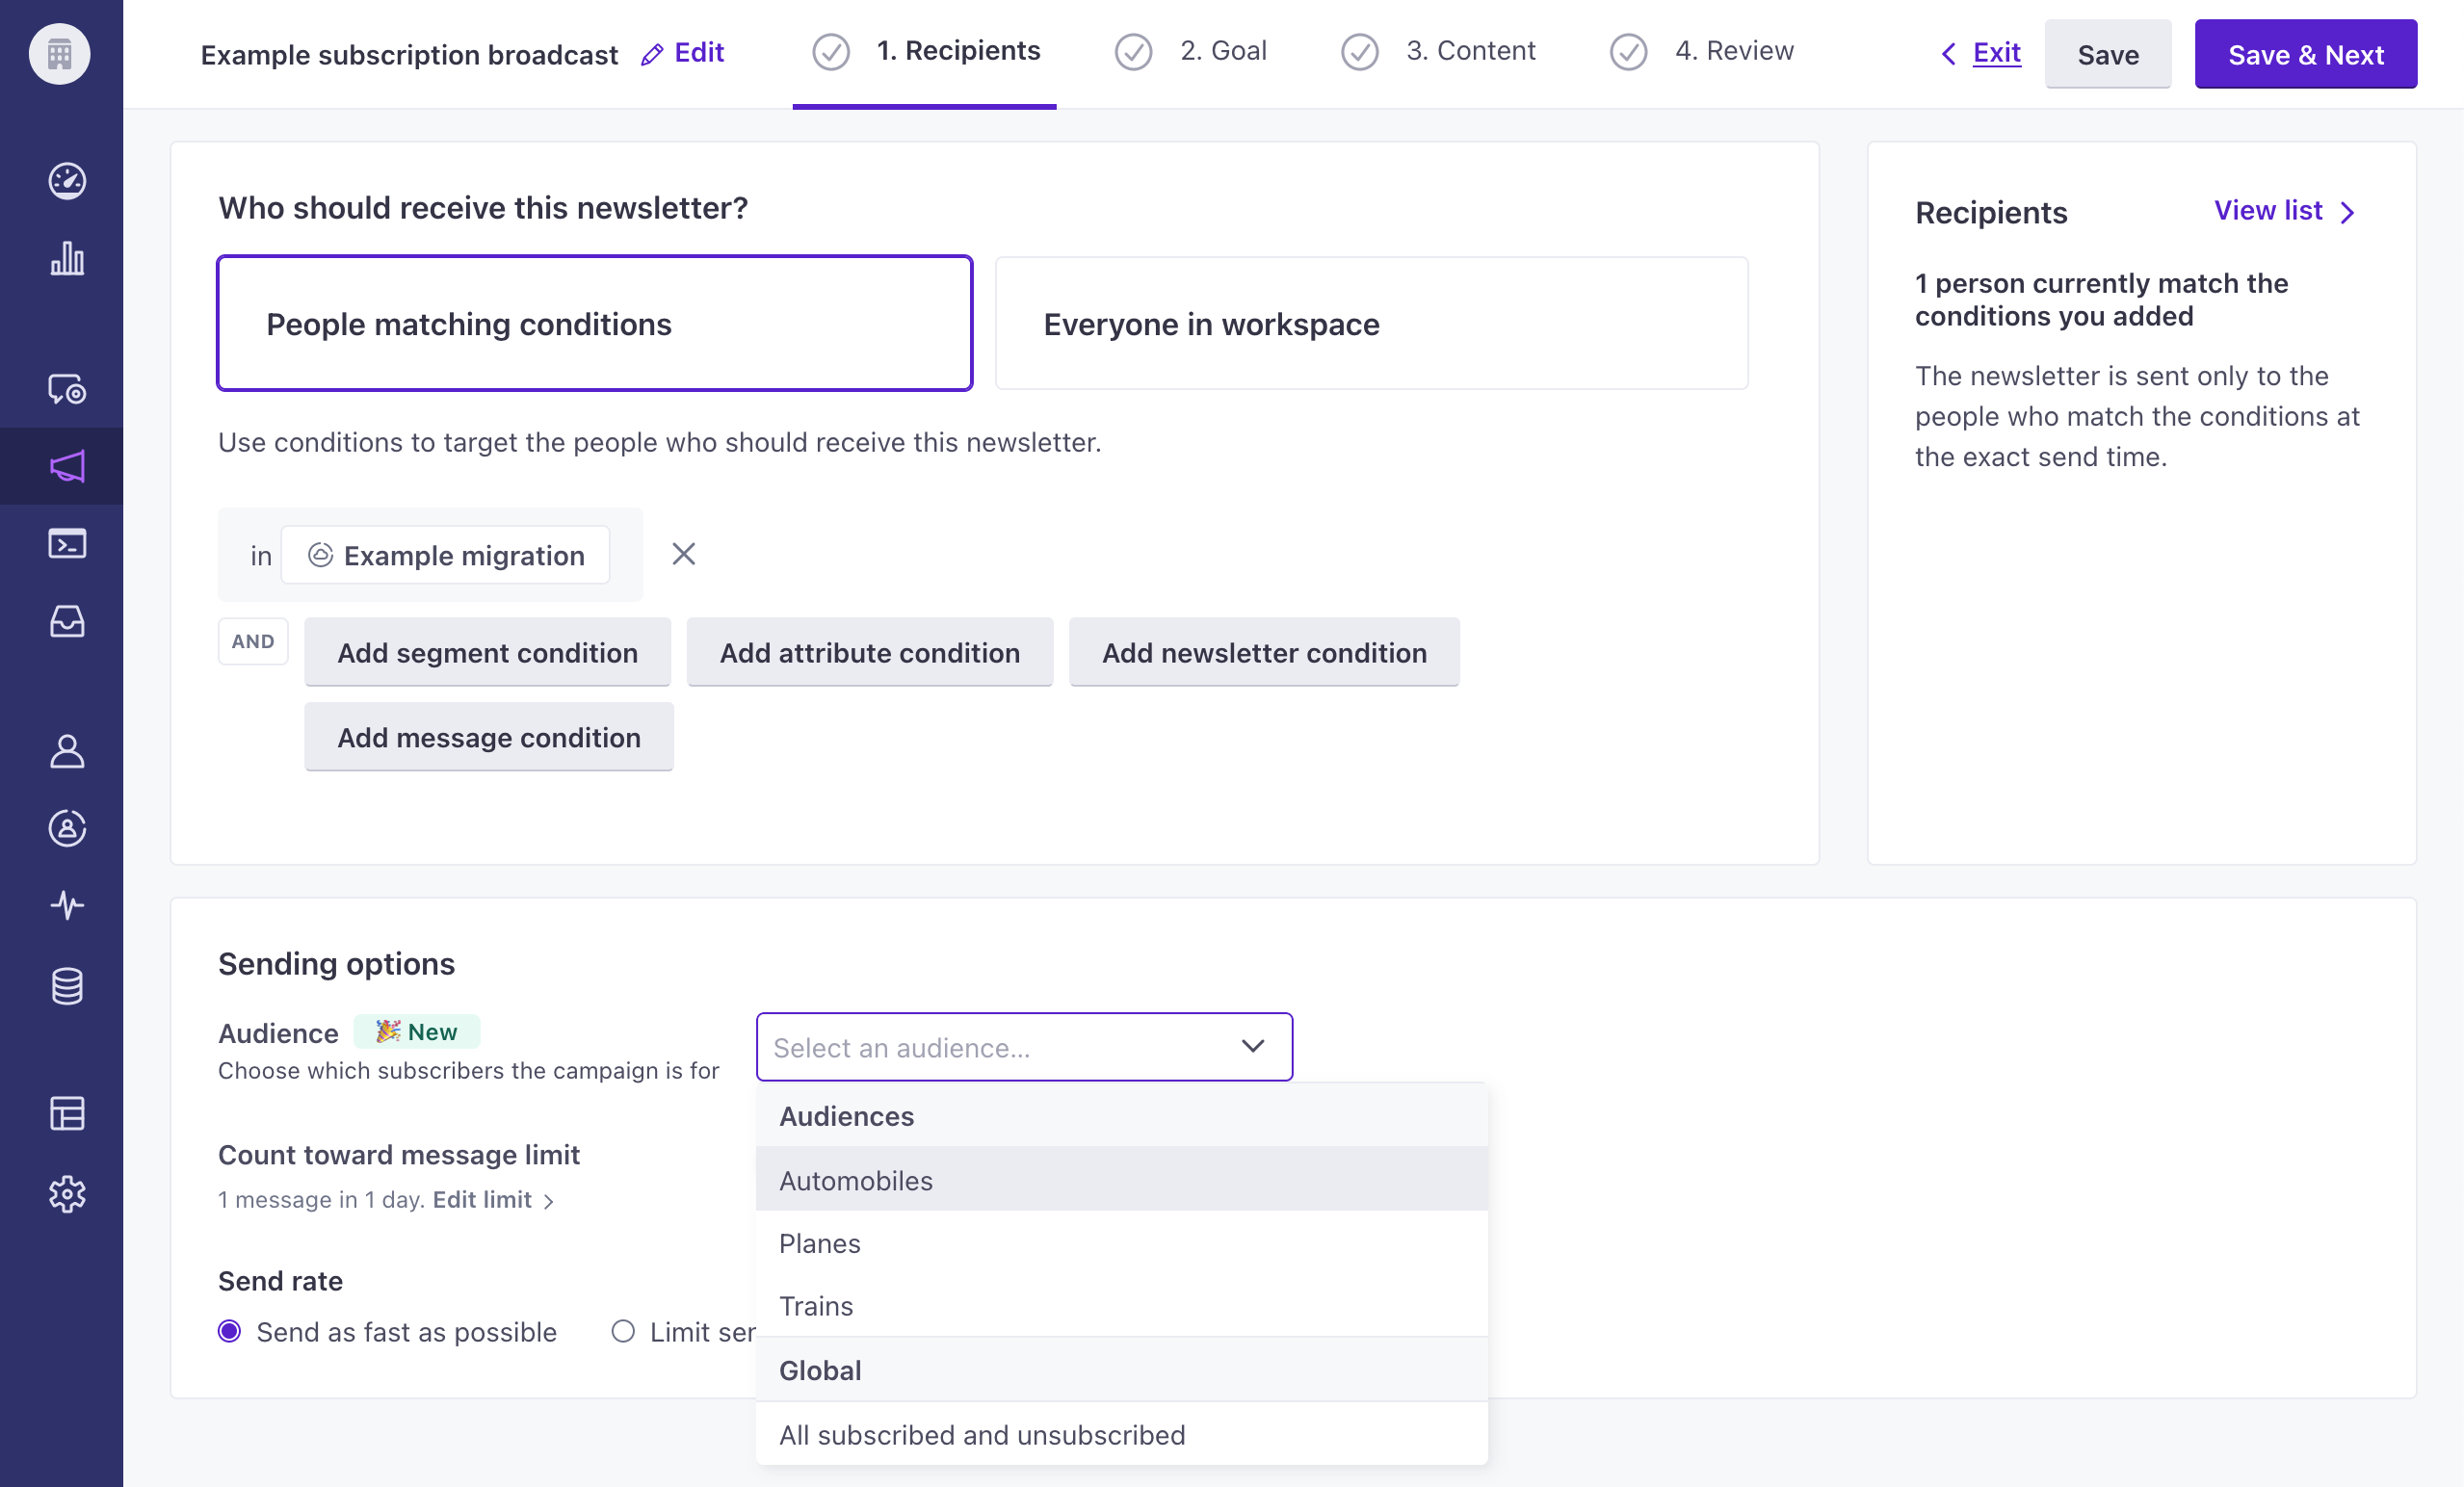This screenshot has width=2464, height=1487.
Task: Click the messages inbox icon
Action: pos(66,619)
